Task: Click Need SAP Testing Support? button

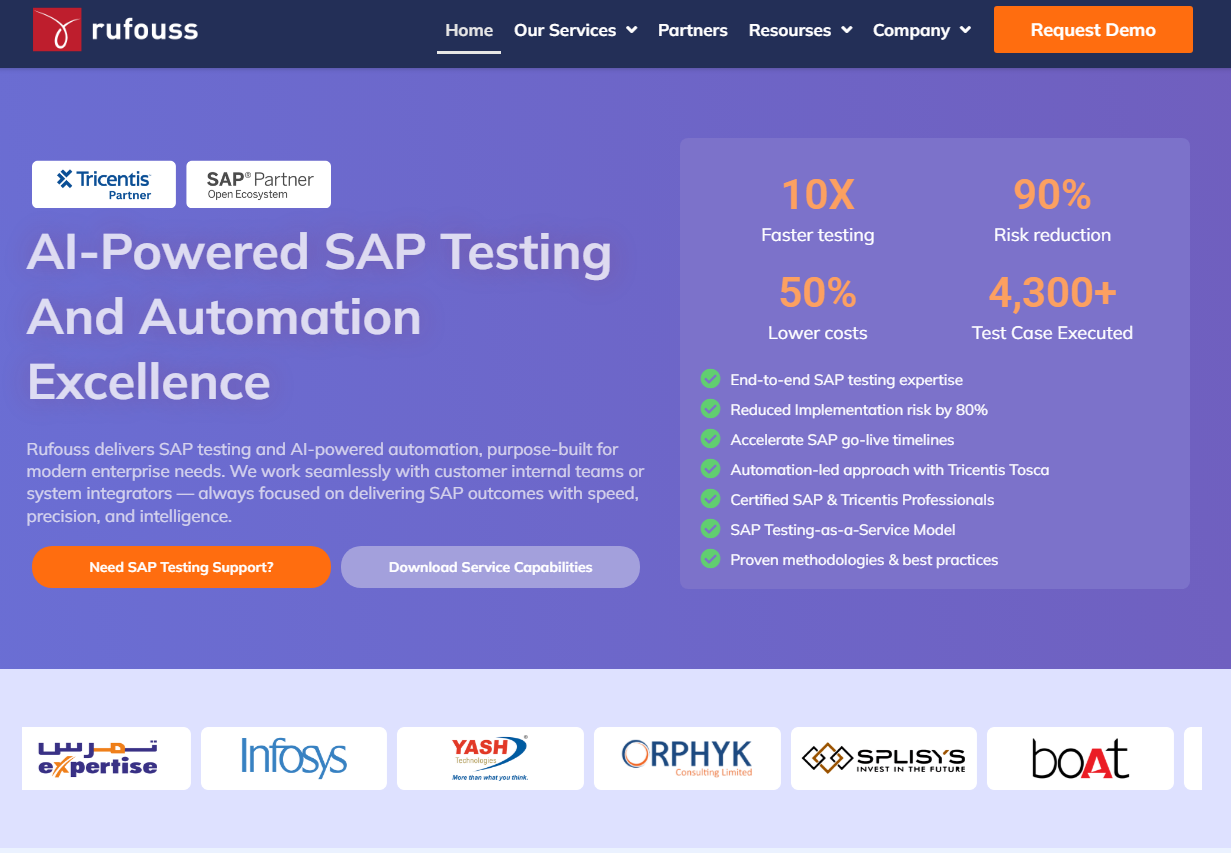Action: click(x=181, y=567)
